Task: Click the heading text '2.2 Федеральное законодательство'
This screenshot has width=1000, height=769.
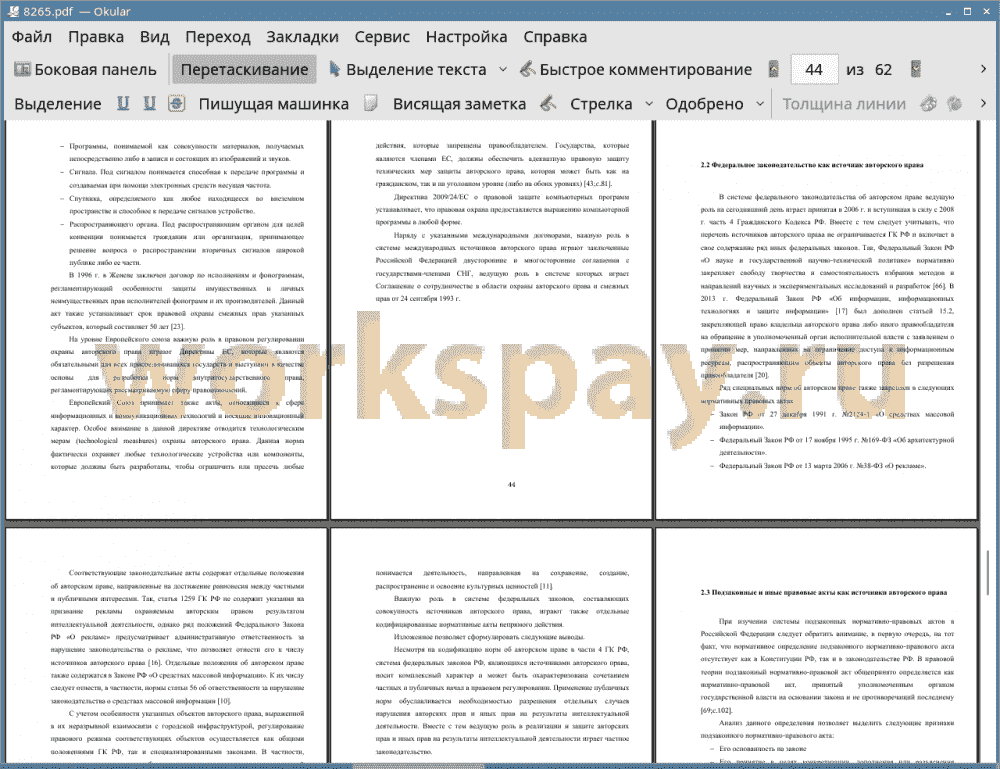Action: click(812, 165)
